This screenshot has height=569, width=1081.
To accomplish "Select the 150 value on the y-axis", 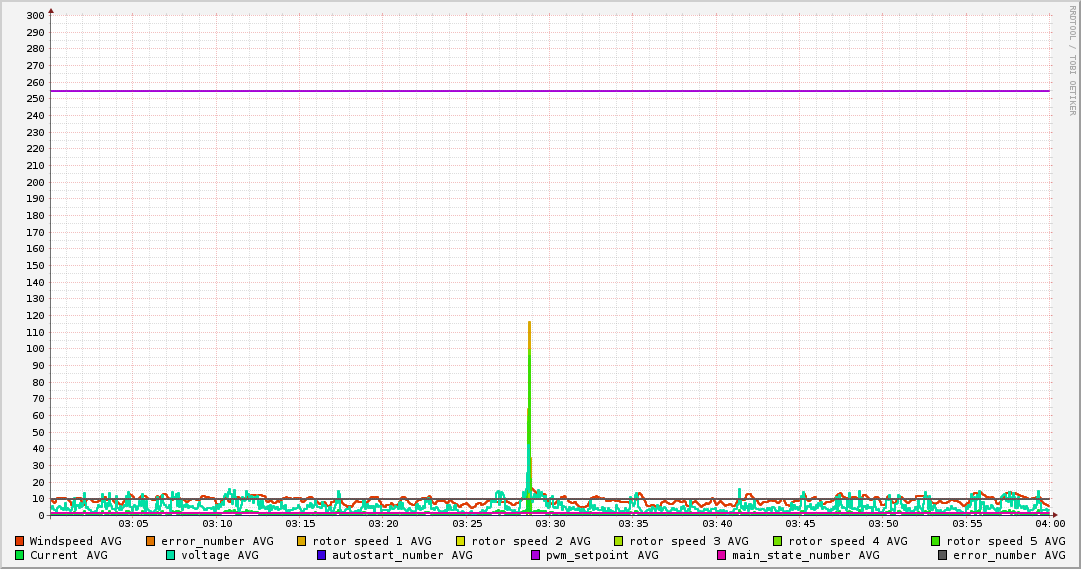I will [x=35, y=266].
